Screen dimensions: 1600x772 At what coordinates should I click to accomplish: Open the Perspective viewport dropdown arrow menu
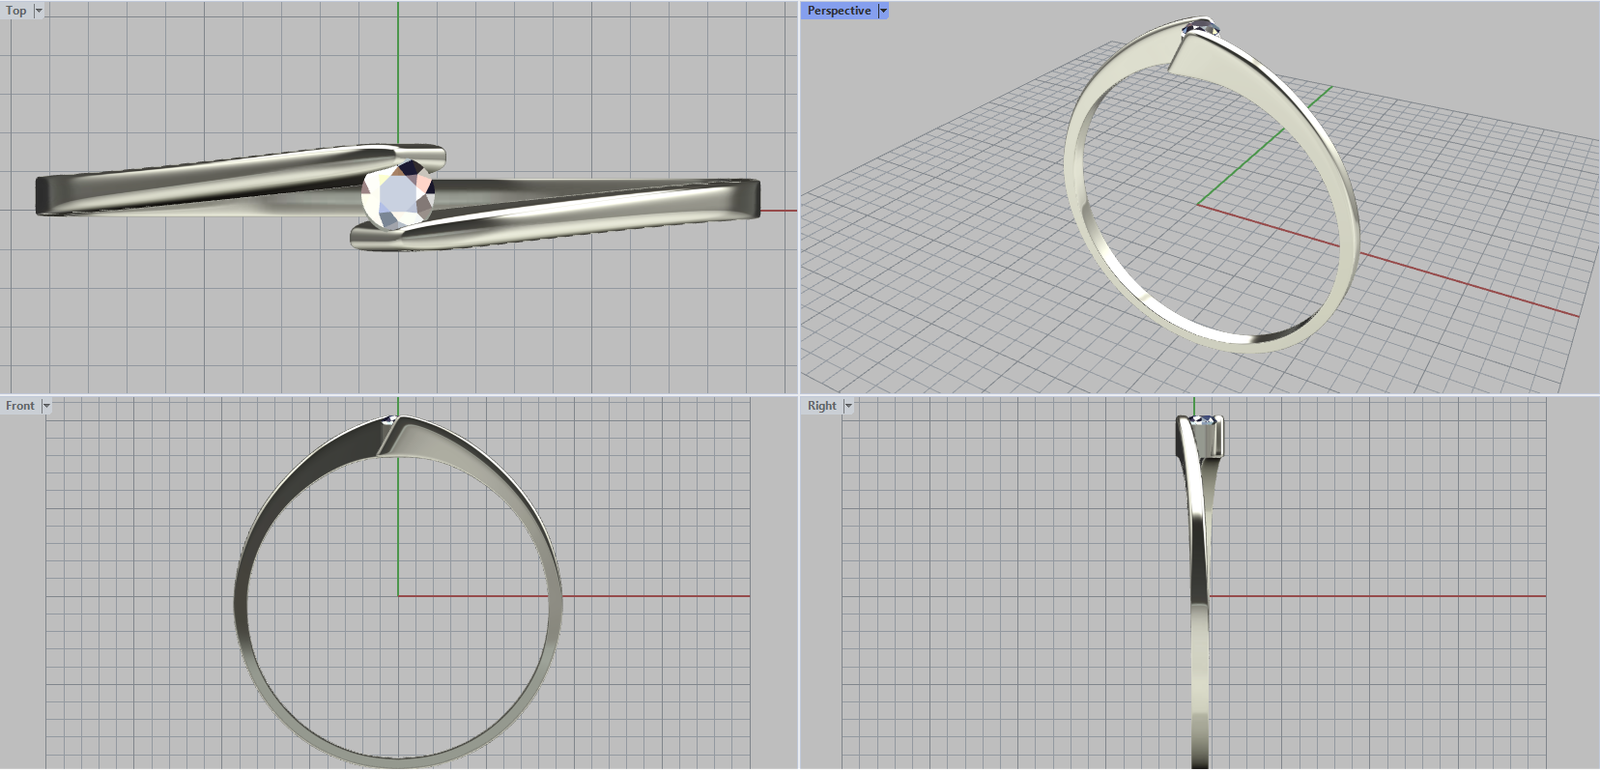pos(883,11)
